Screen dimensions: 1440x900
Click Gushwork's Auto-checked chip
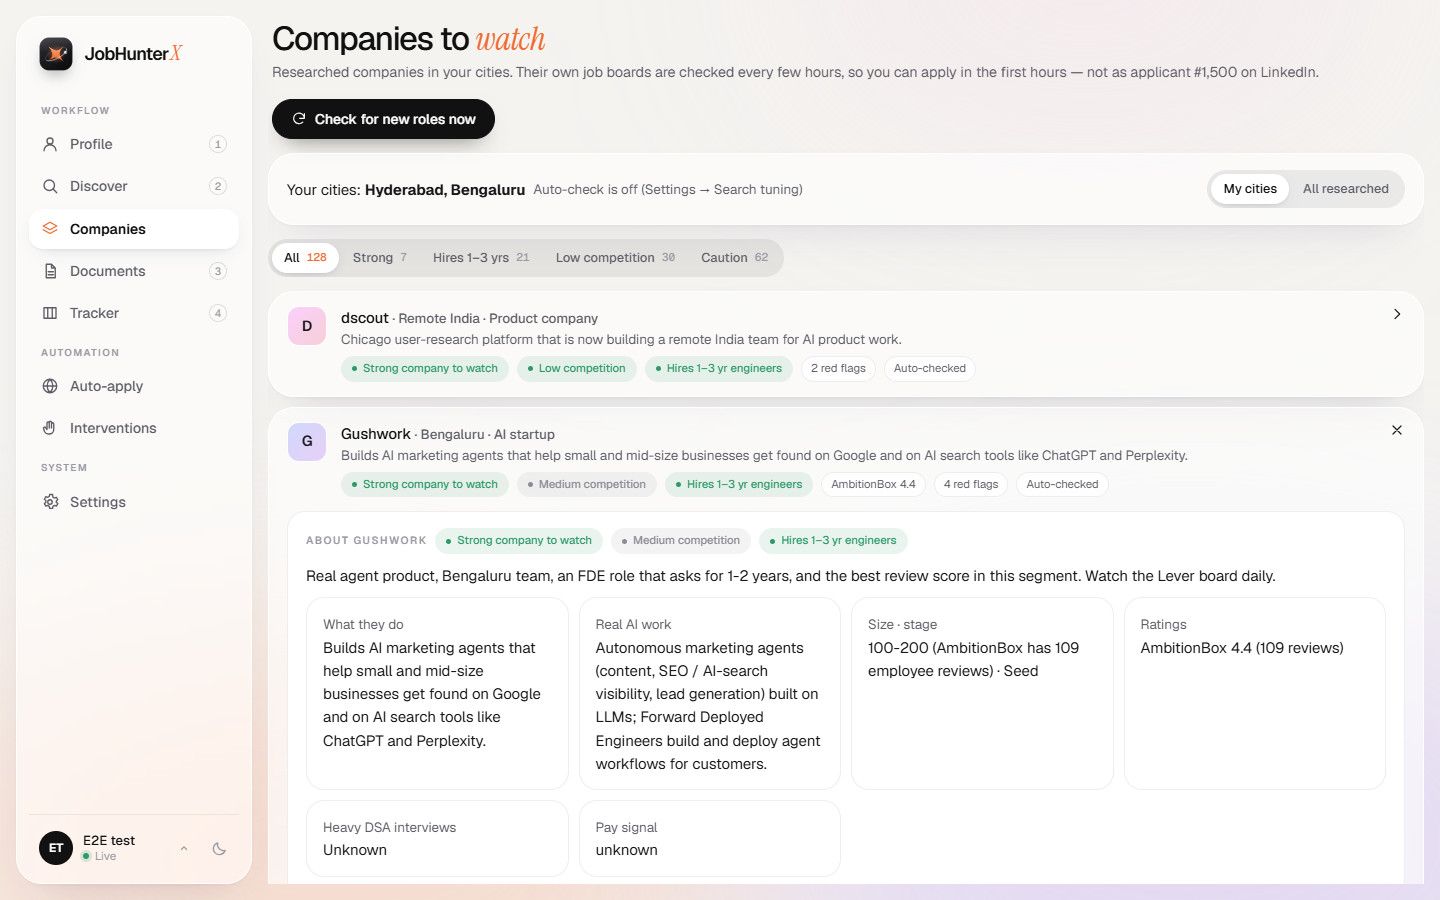pyautogui.click(x=1062, y=485)
